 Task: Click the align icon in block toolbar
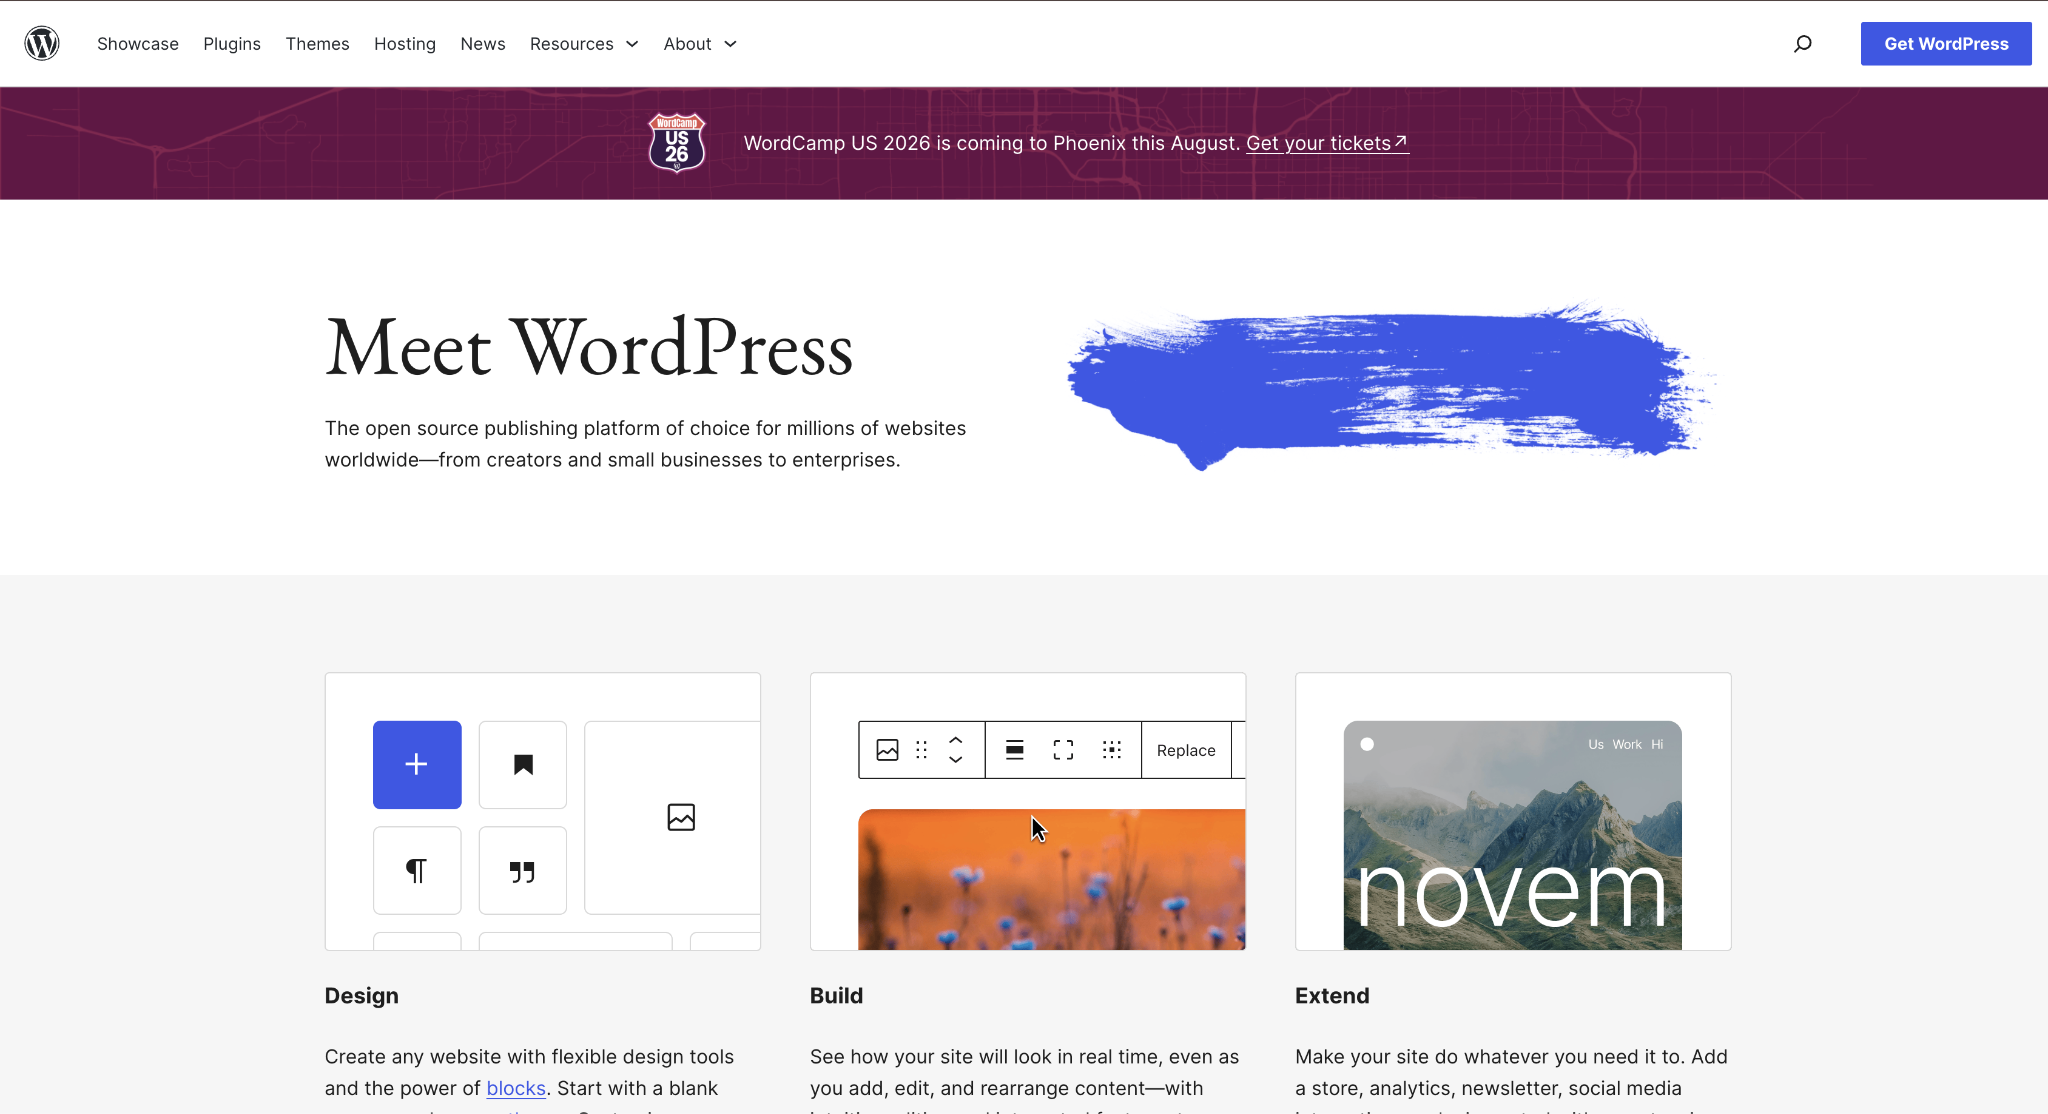tap(1014, 750)
